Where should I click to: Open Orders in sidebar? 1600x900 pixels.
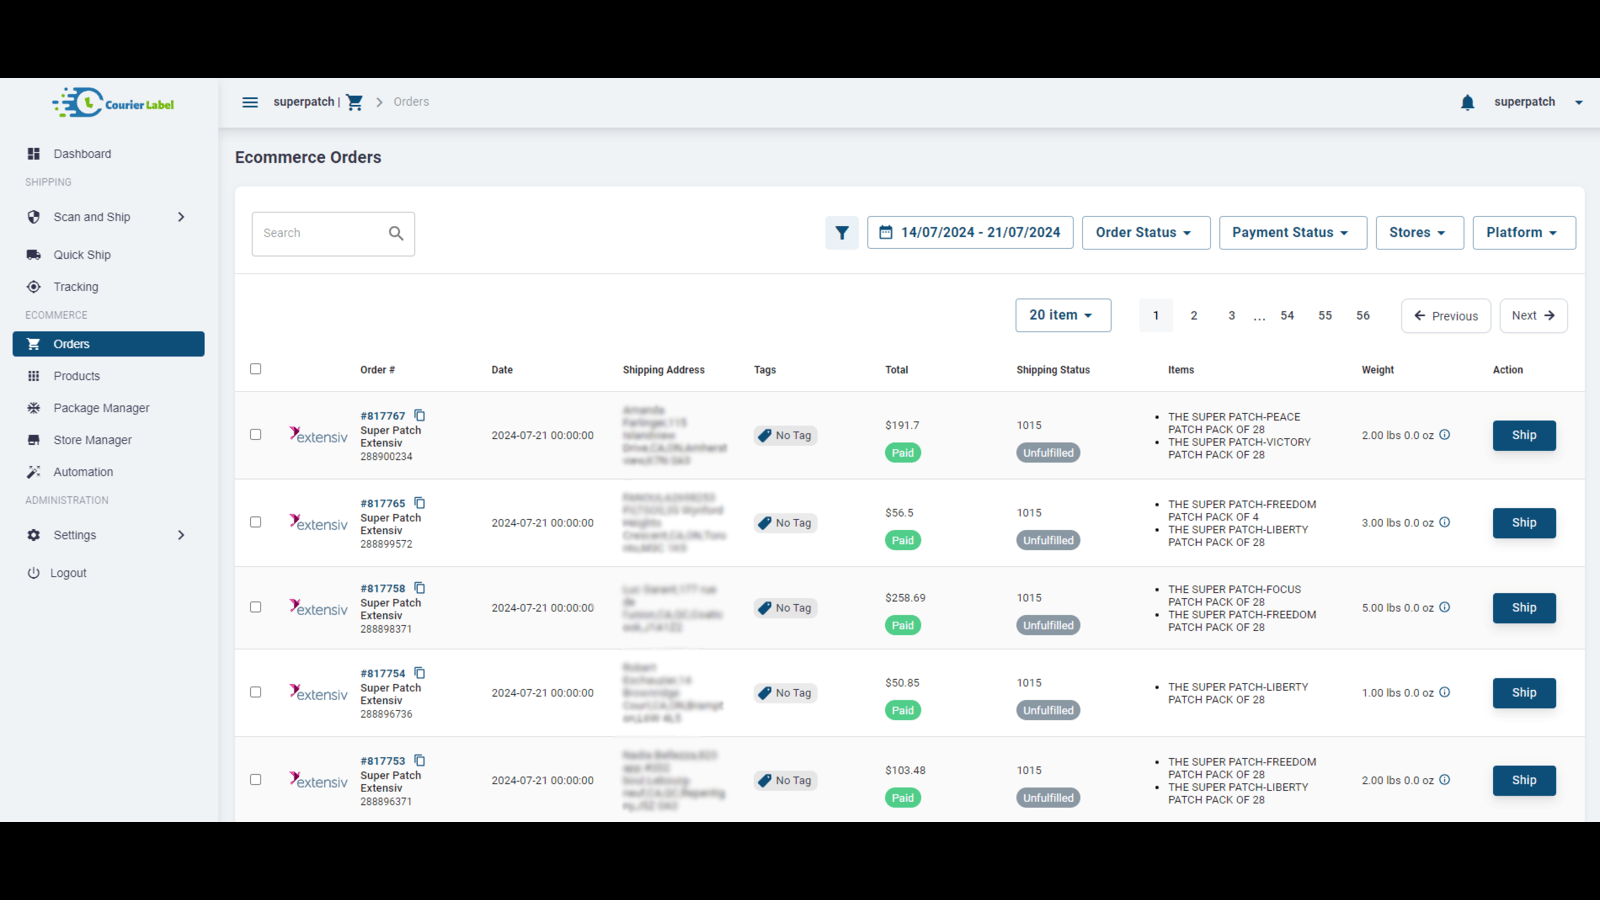click(109, 344)
